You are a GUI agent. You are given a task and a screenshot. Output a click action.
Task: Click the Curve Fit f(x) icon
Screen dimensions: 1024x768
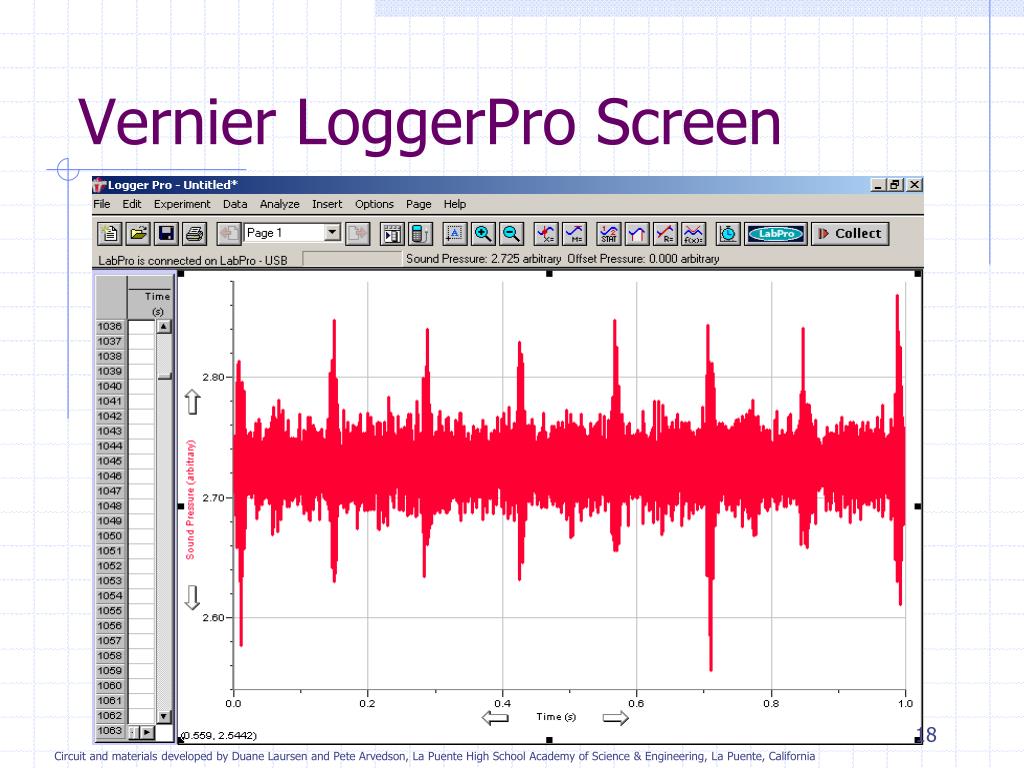[694, 234]
